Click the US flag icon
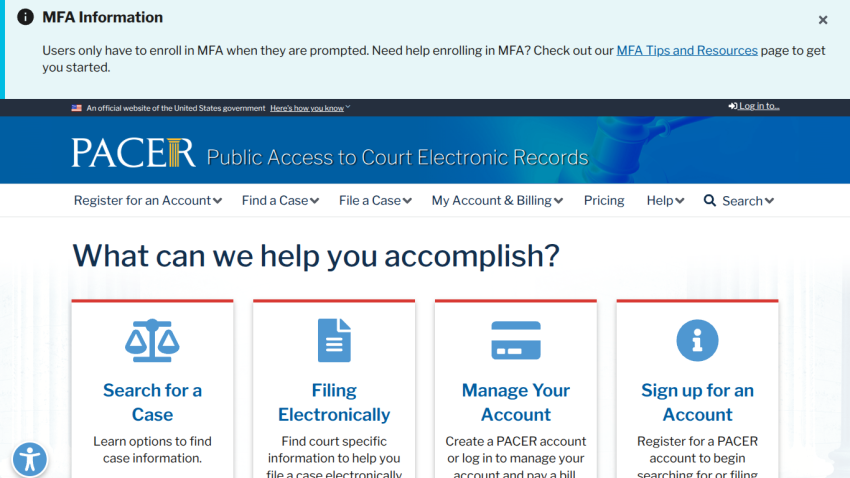This screenshot has width=850, height=478. pyautogui.click(x=76, y=108)
